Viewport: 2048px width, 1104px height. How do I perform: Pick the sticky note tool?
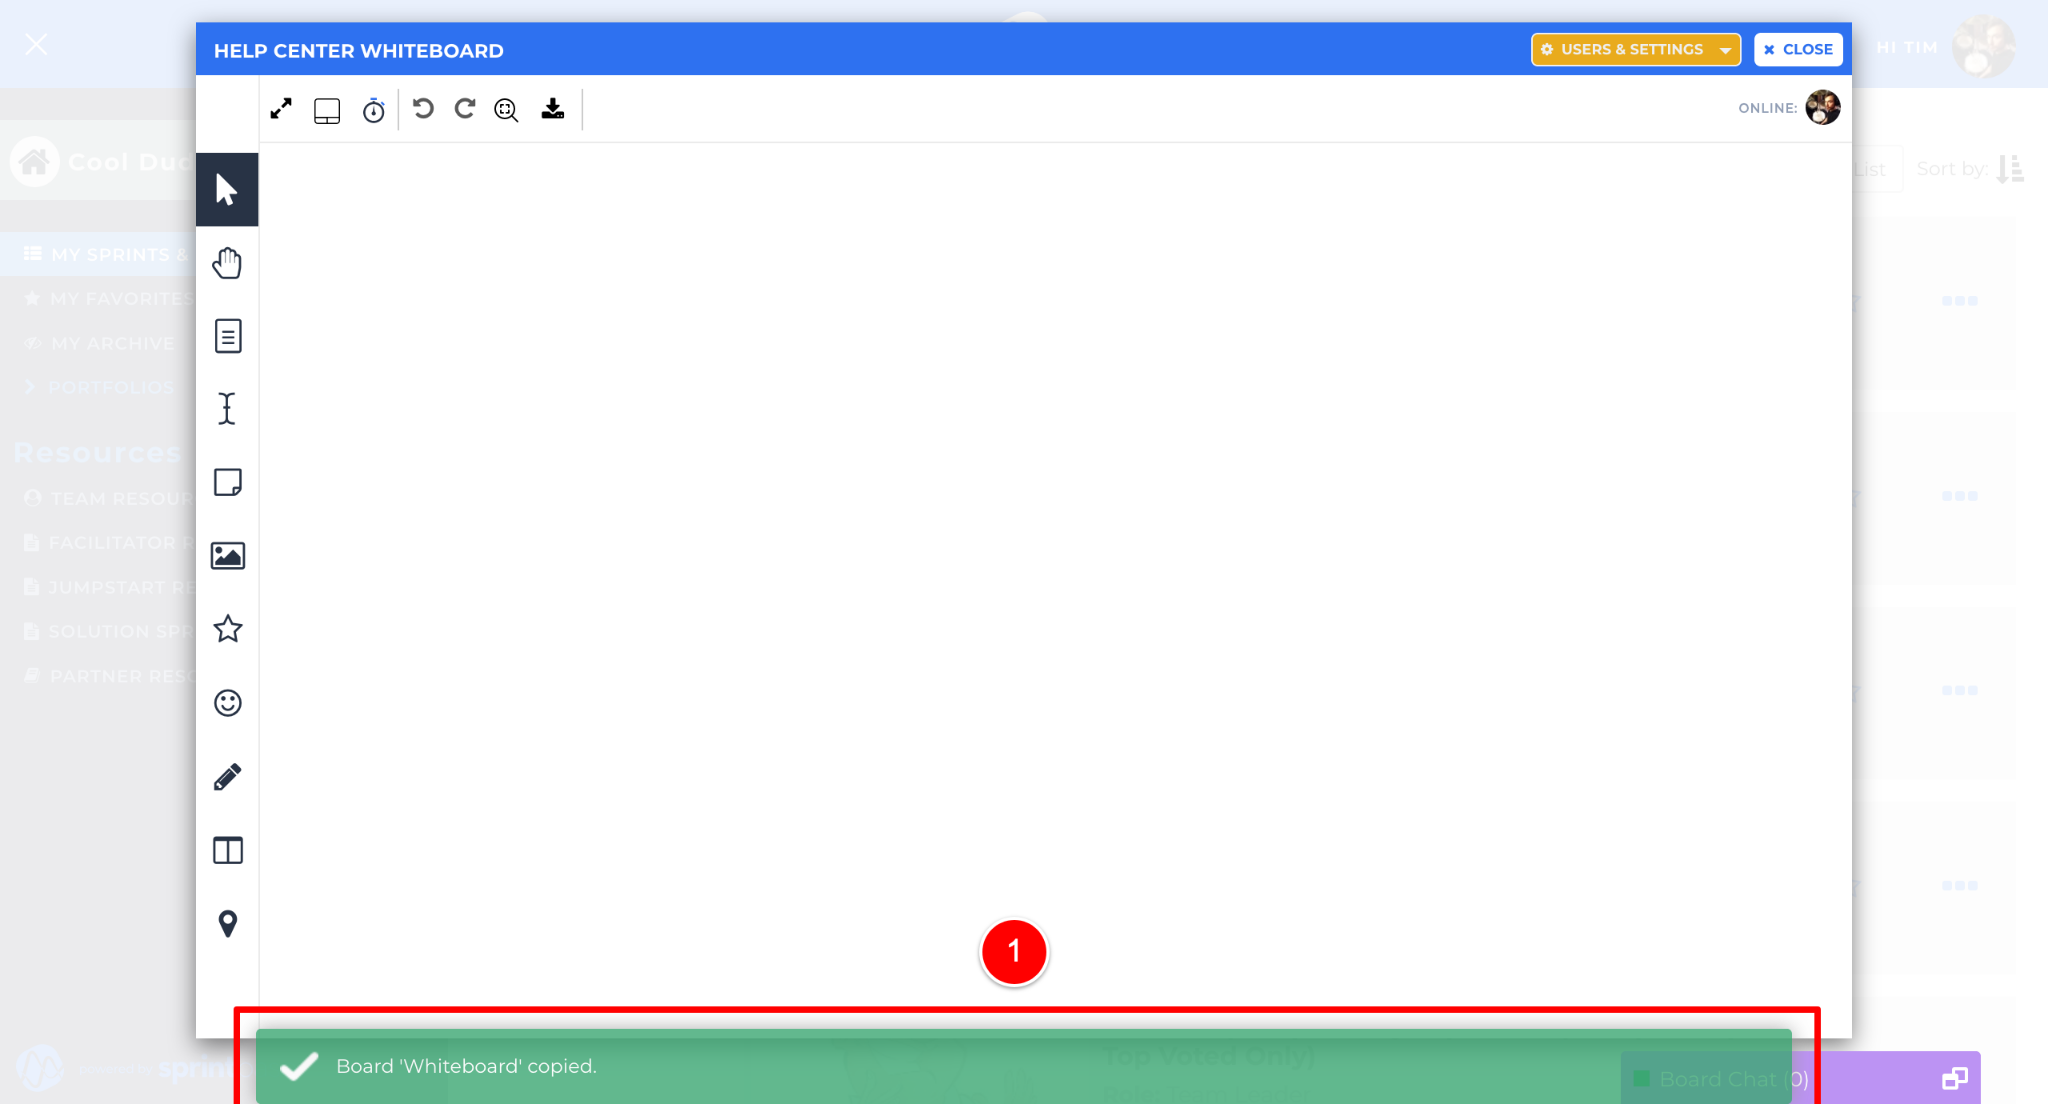[x=227, y=482]
